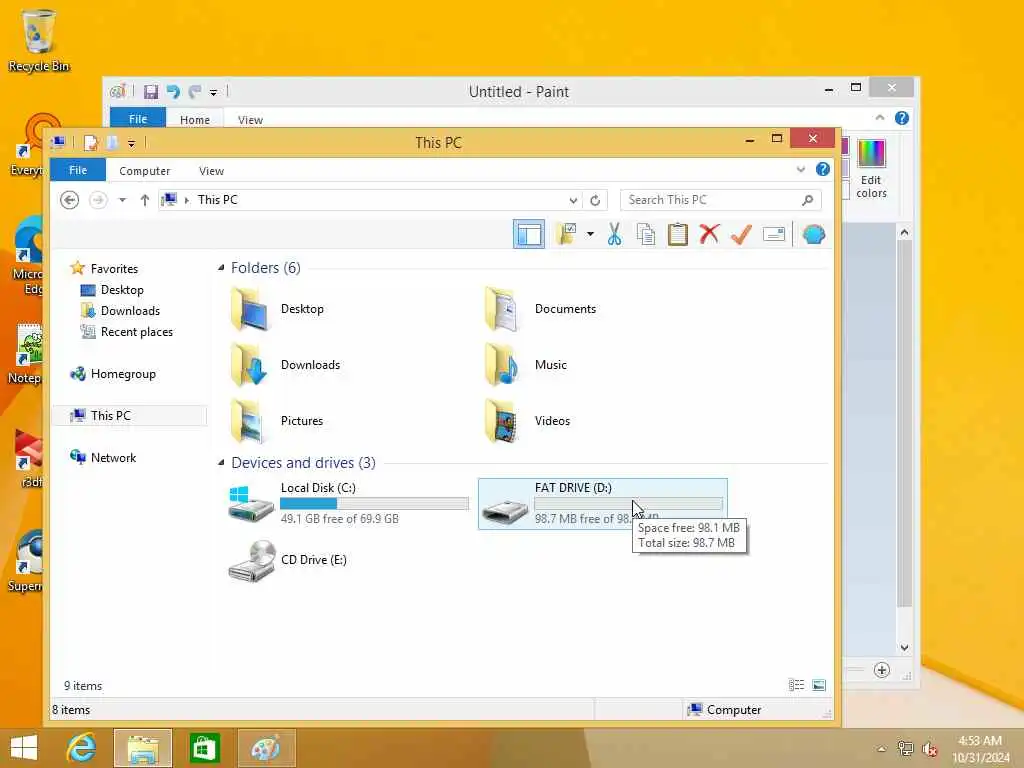Click the Paste clipboard toolbar icon

click(x=677, y=234)
